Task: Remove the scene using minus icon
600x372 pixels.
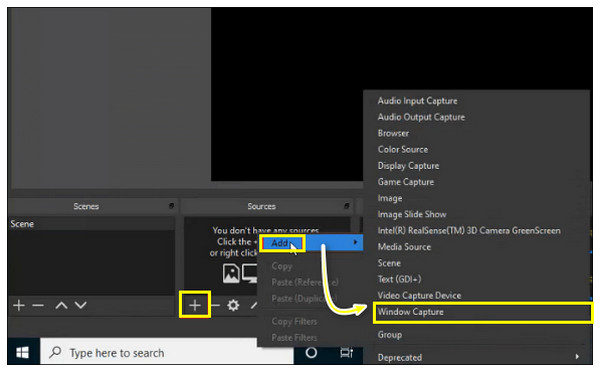Action: click(x=38, y=305)
